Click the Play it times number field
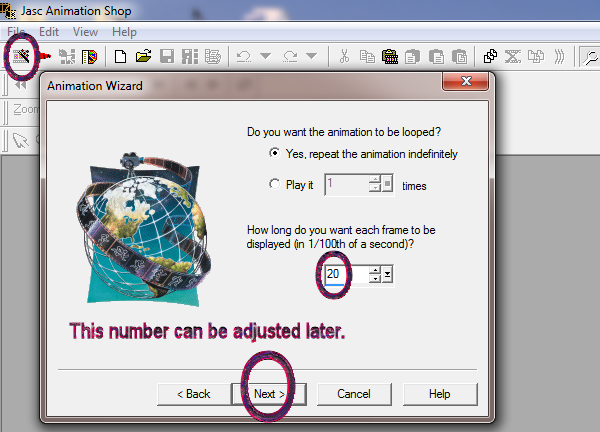This screenshot has height=432, width=600. click(x=347, y=184)
